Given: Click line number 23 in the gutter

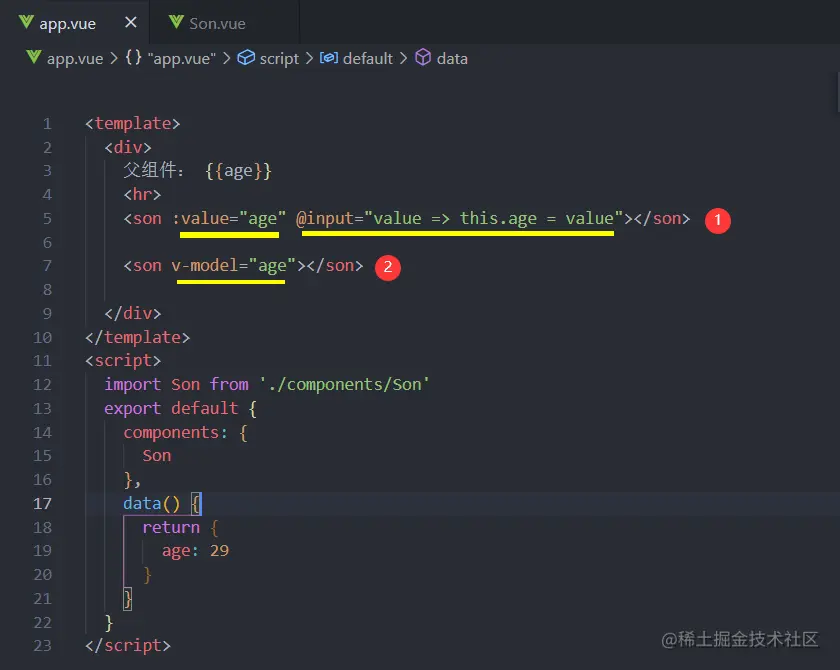Looking at the screenshot, I should [42, 645].
